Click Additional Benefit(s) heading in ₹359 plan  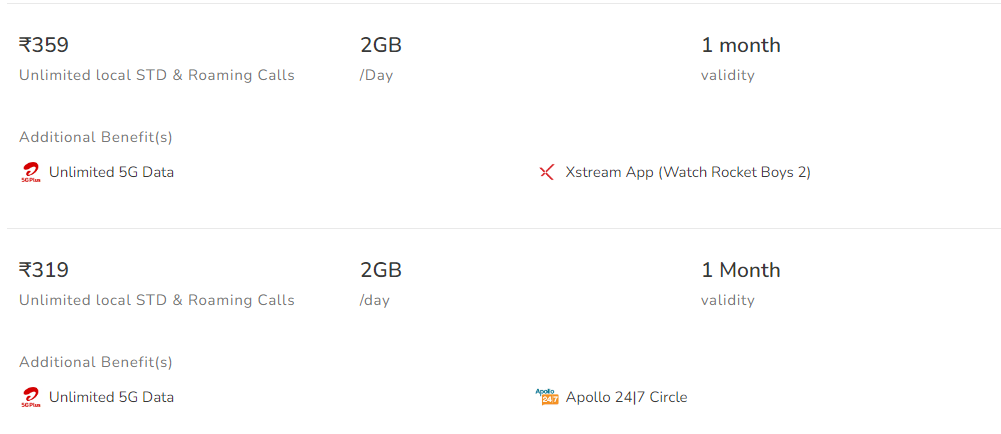[x=96, y=137]
